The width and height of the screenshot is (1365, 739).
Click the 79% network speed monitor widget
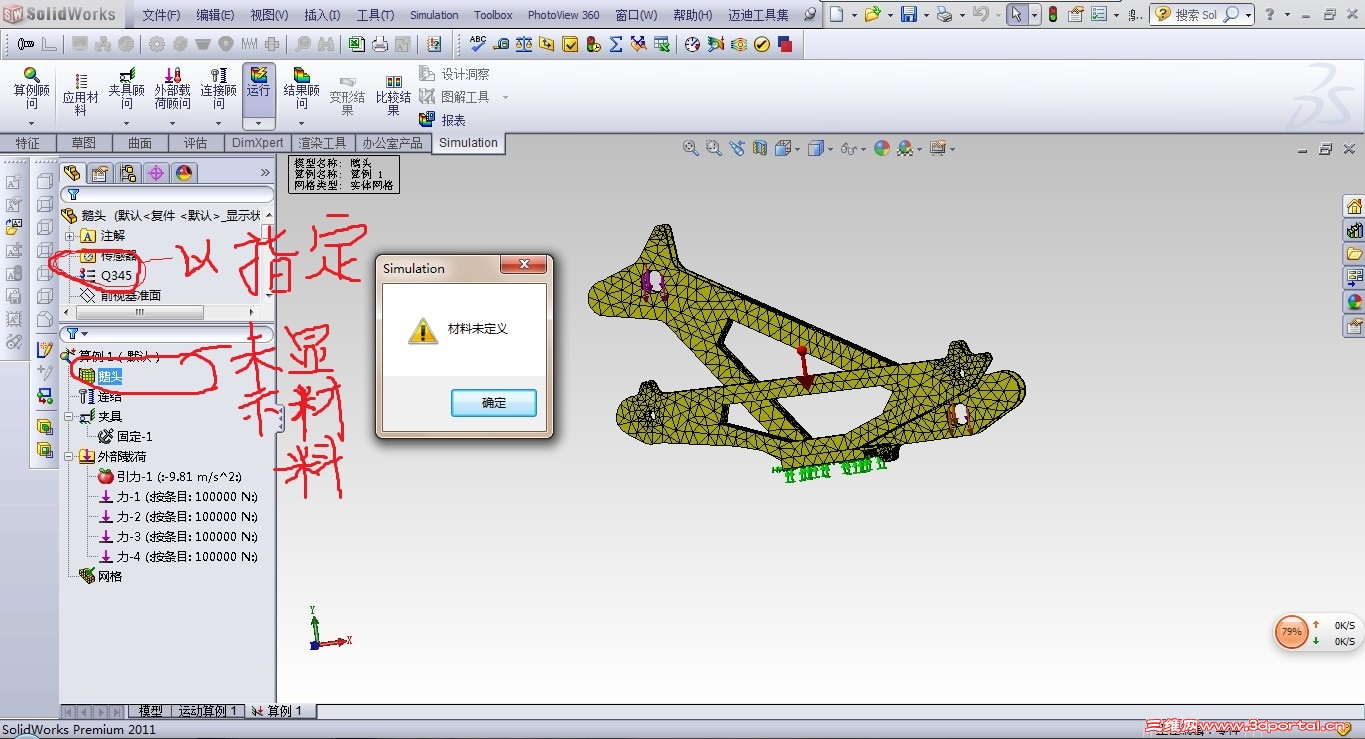(x=1292, y=632)
